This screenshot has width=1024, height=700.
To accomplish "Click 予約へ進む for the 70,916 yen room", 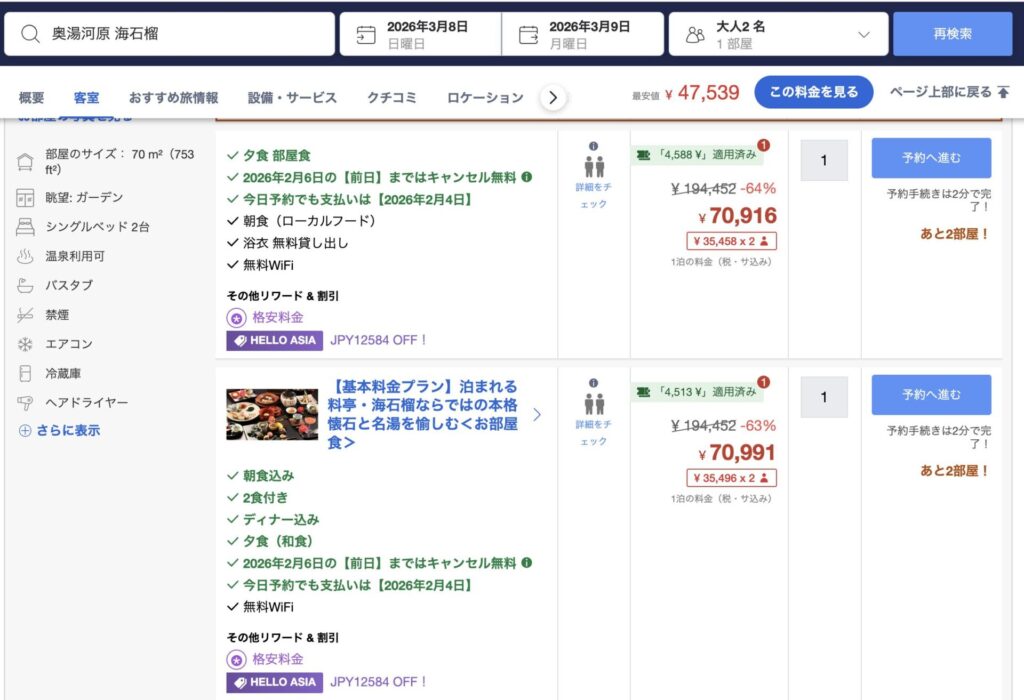I will click(x=931, y=158).
